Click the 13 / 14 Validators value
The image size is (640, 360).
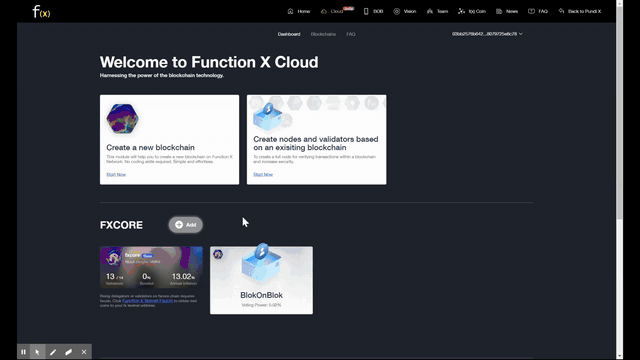click(x=114, y=276)
